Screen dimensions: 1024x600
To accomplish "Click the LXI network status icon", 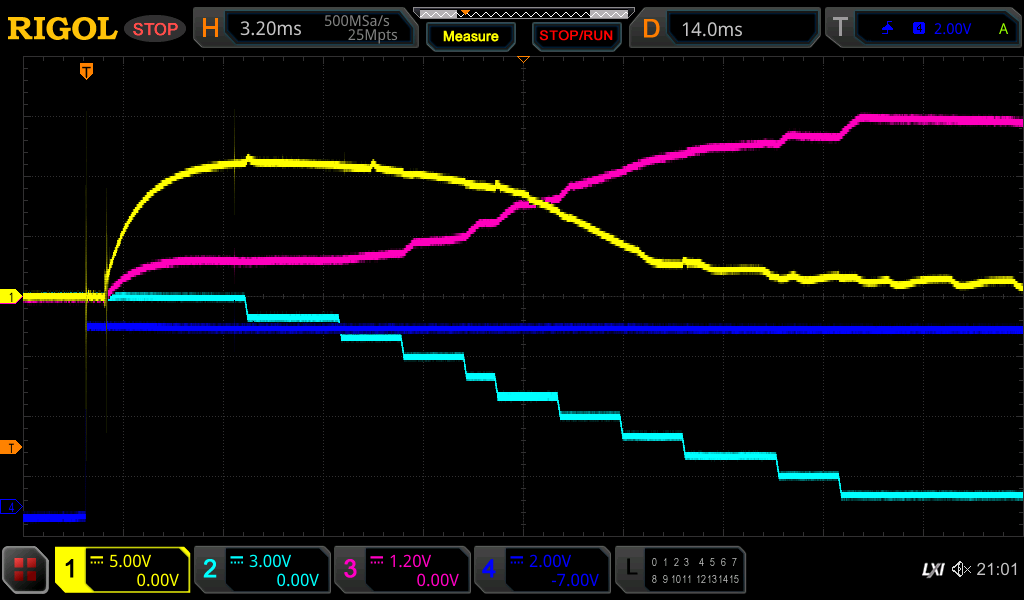I will click(x=932, y=570).
